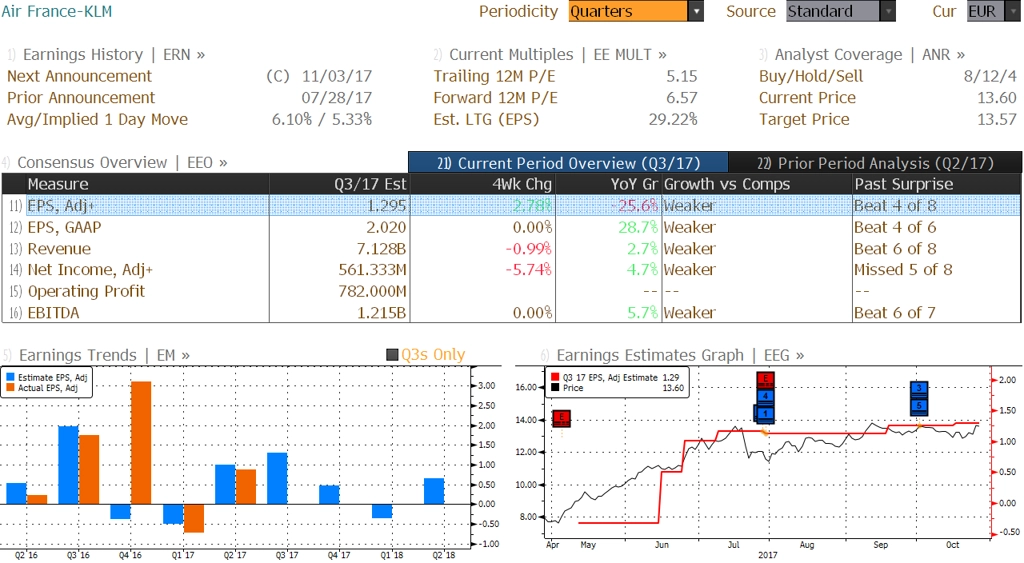This screenshot has height=563, width=1024.
Task: Click the blue 3 analyst marker in September
Action: click(919, 389)
